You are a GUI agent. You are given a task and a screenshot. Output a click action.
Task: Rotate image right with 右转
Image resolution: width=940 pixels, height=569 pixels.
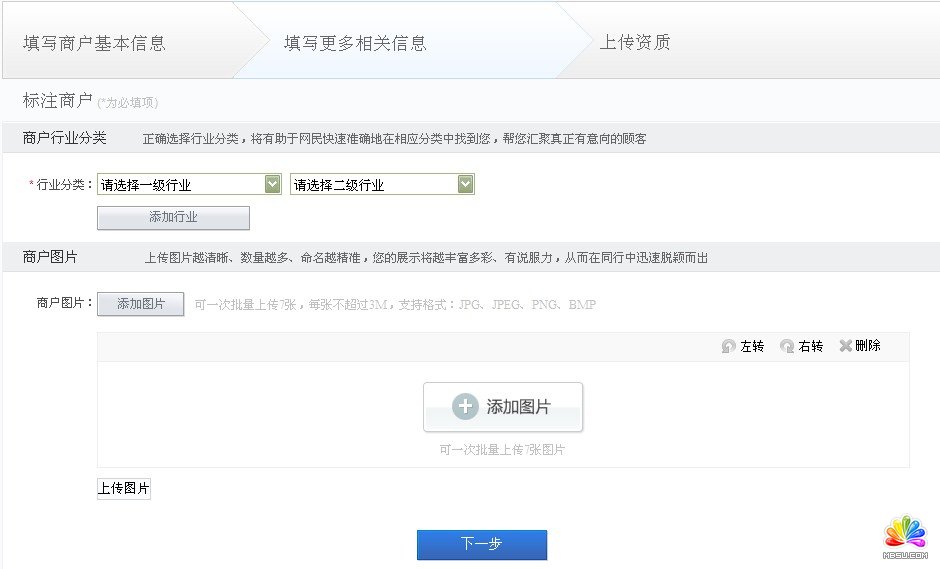(802, 346)
